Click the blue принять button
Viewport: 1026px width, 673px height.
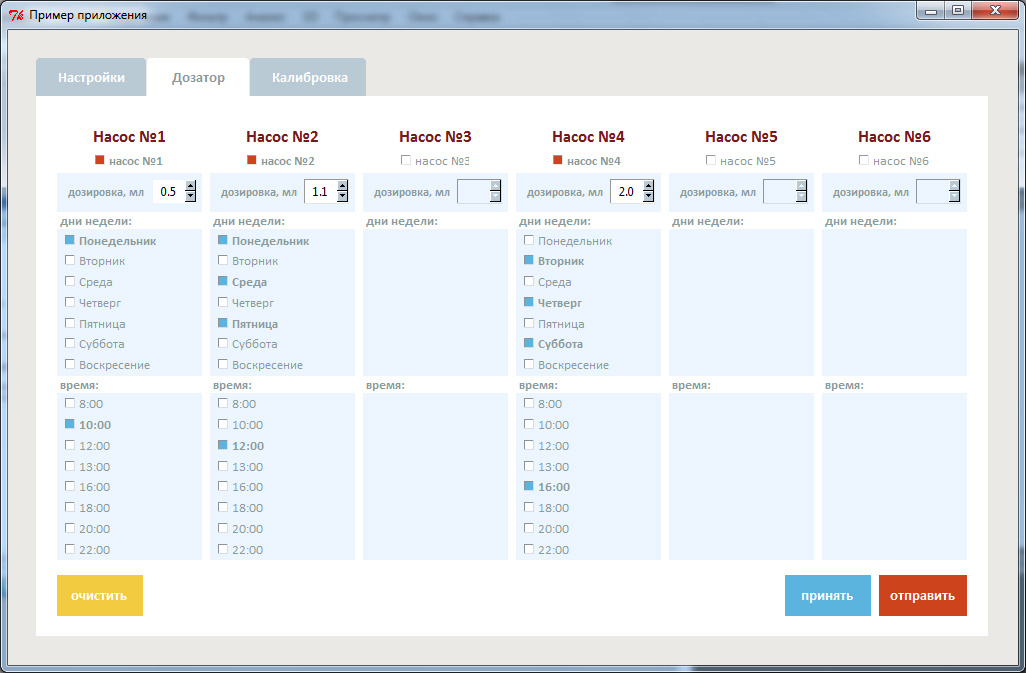pos(827,596)
